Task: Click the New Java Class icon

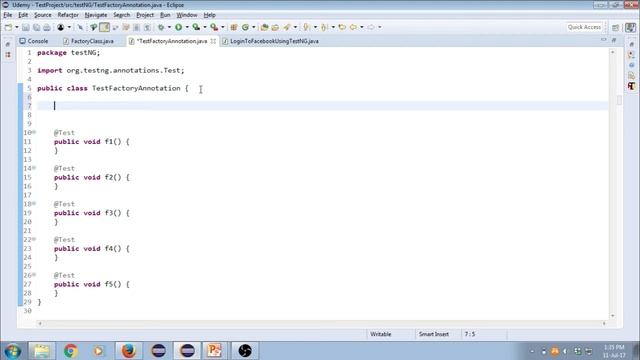Action: click(x=245, y=27)
